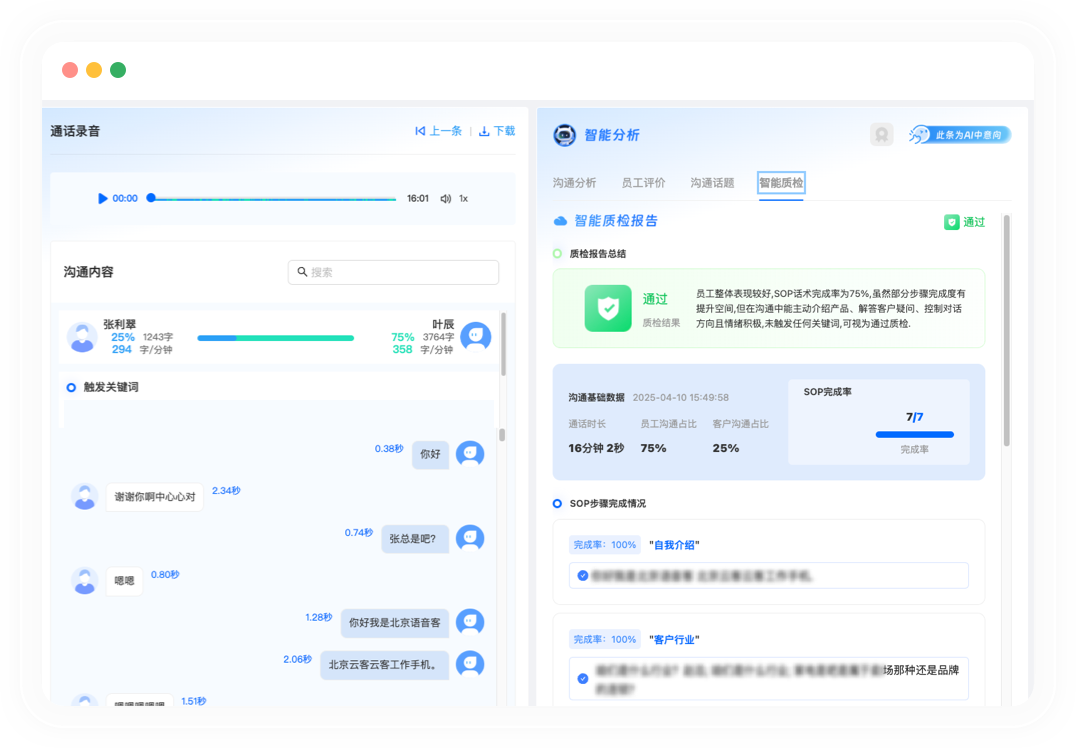Toggle the 客户行业 step checkmark

[583, 678]
